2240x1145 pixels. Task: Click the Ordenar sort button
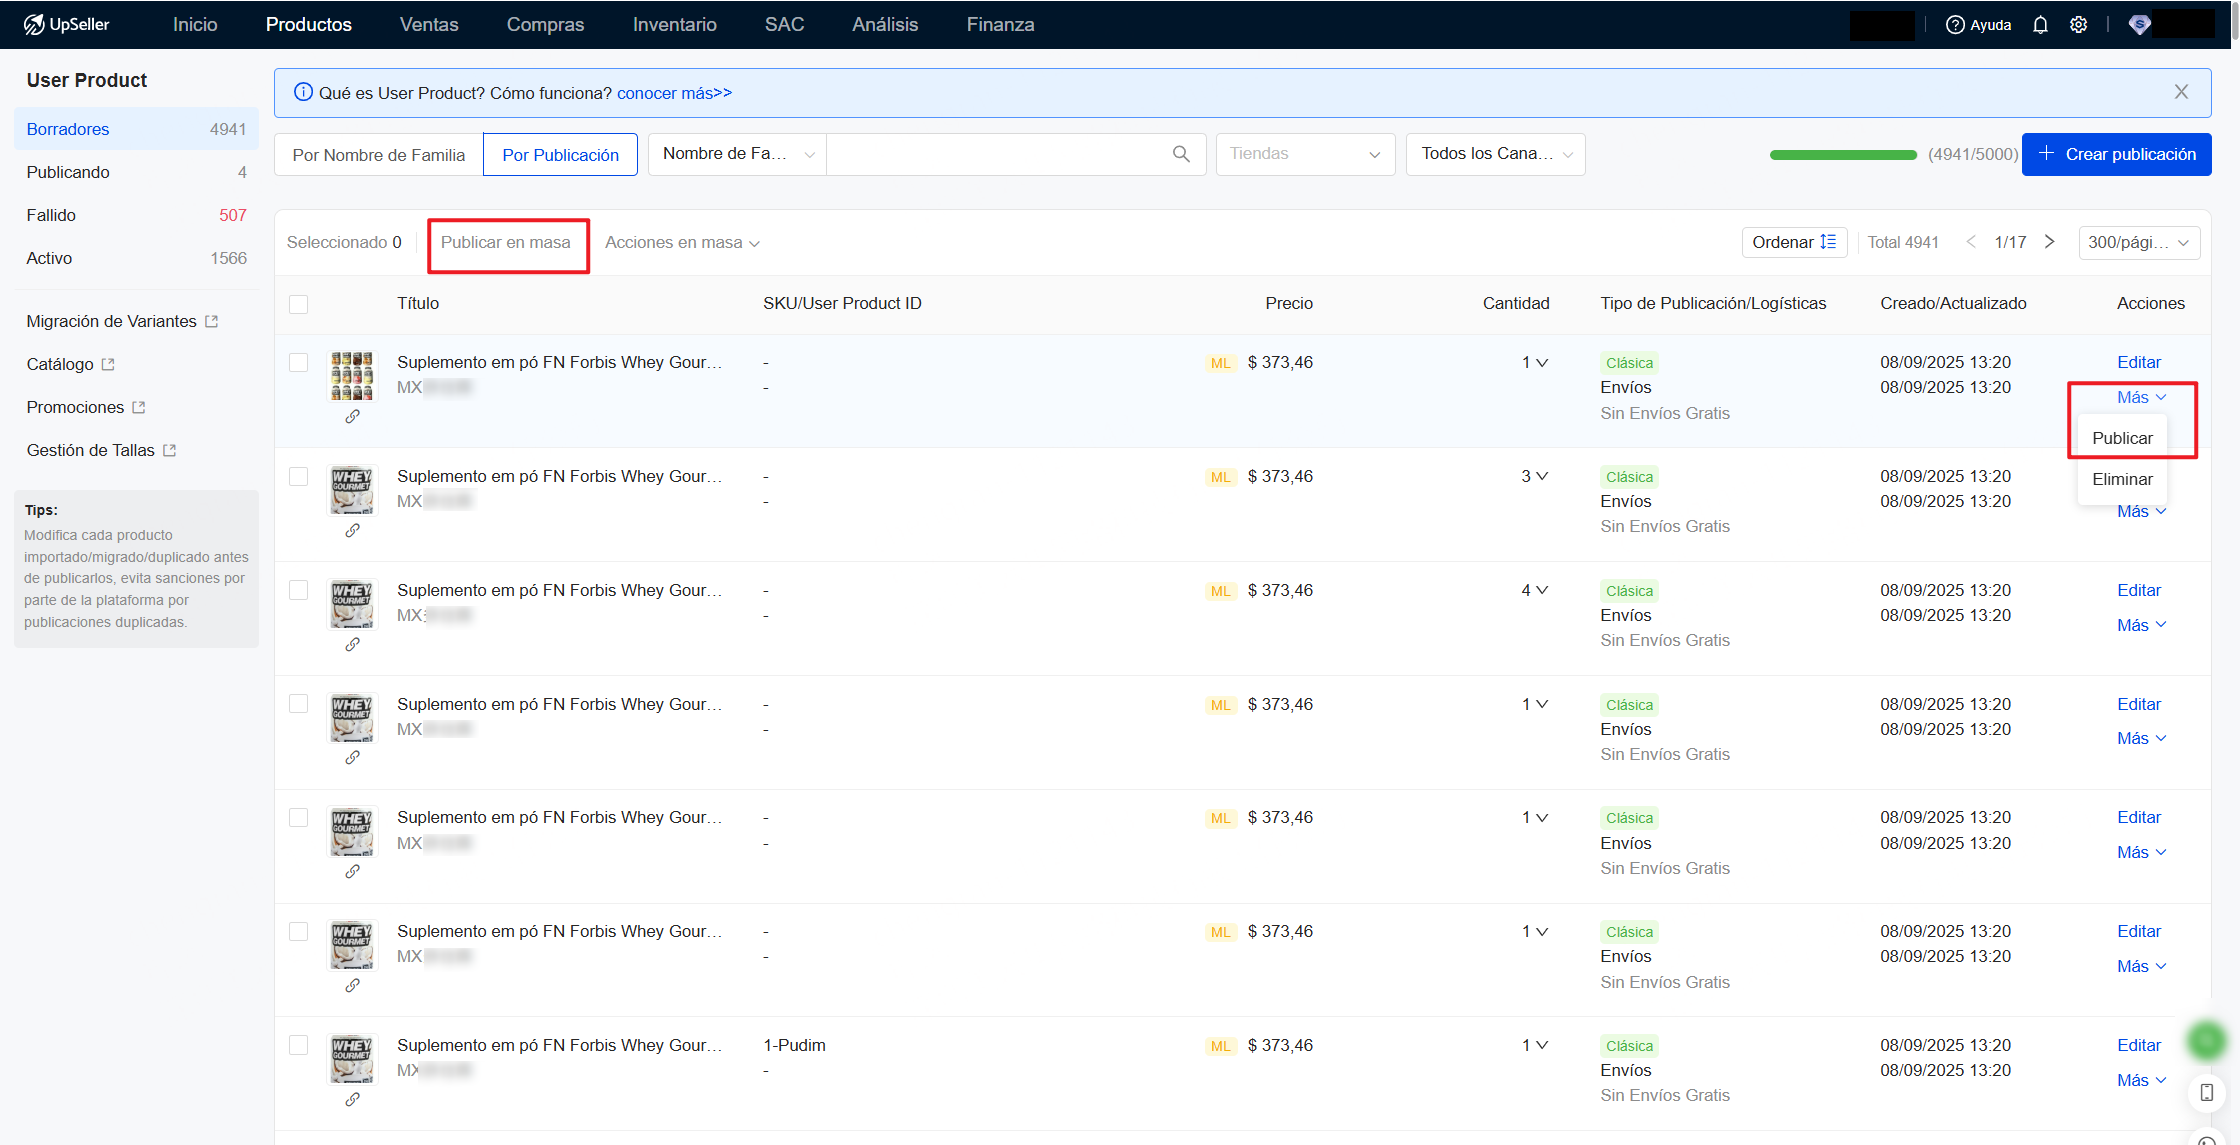click(x=1794, y=242)
